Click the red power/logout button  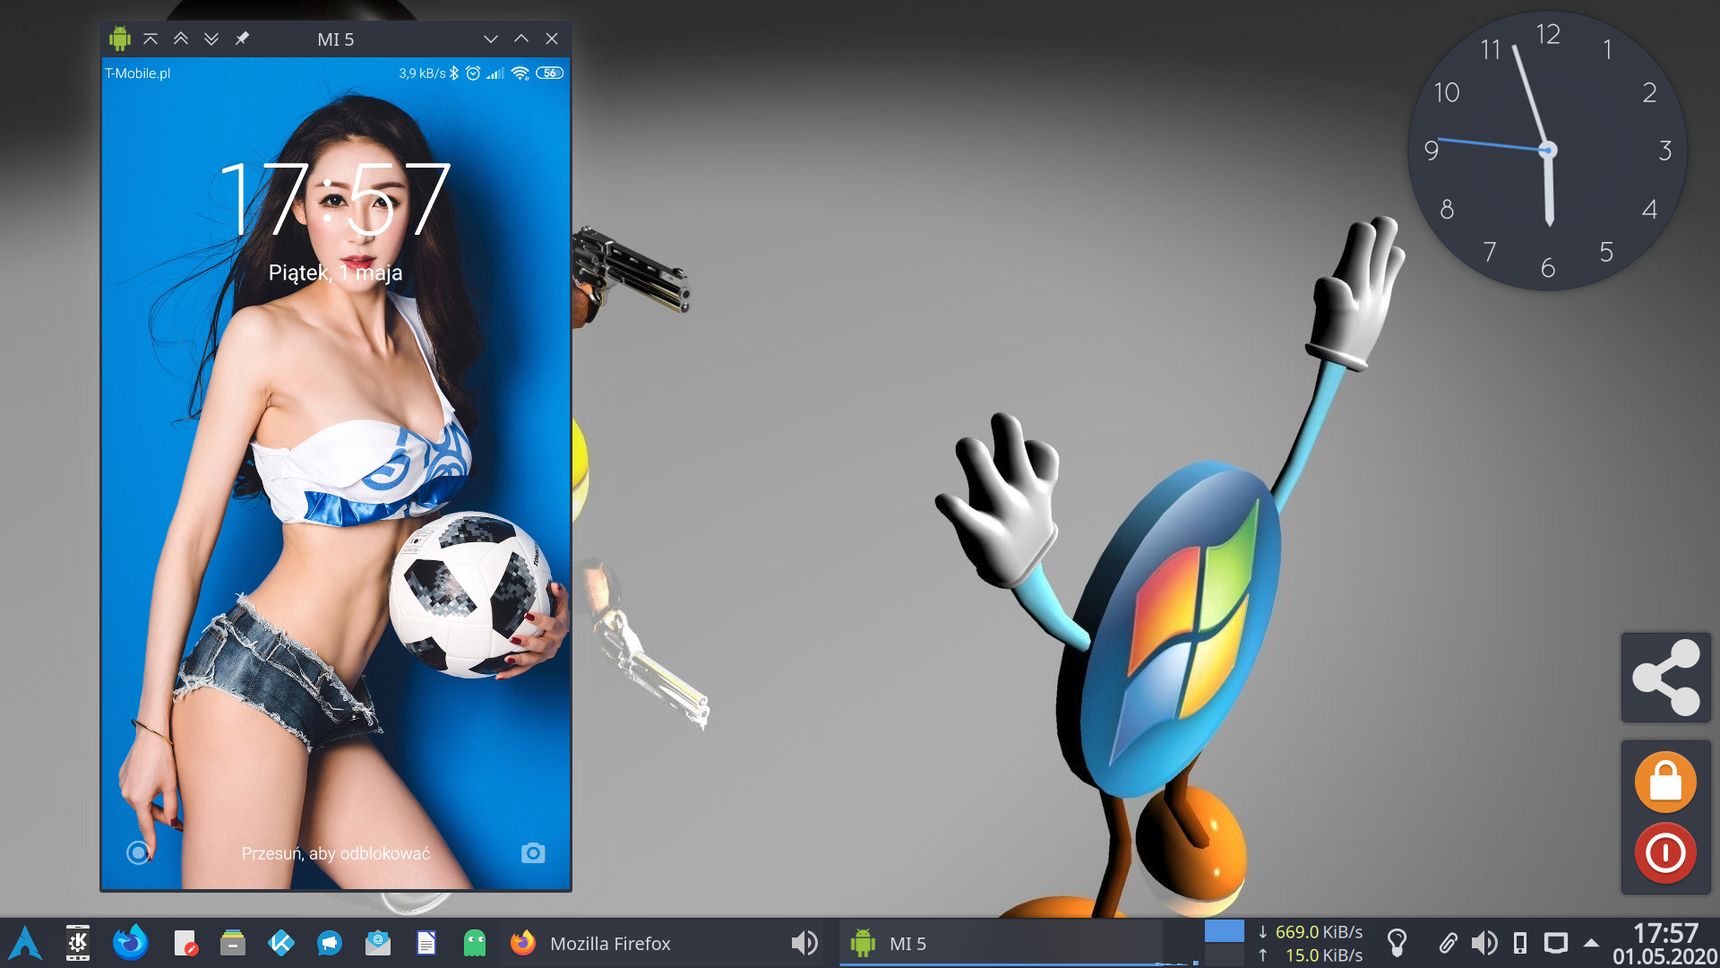pos(1666,853)
